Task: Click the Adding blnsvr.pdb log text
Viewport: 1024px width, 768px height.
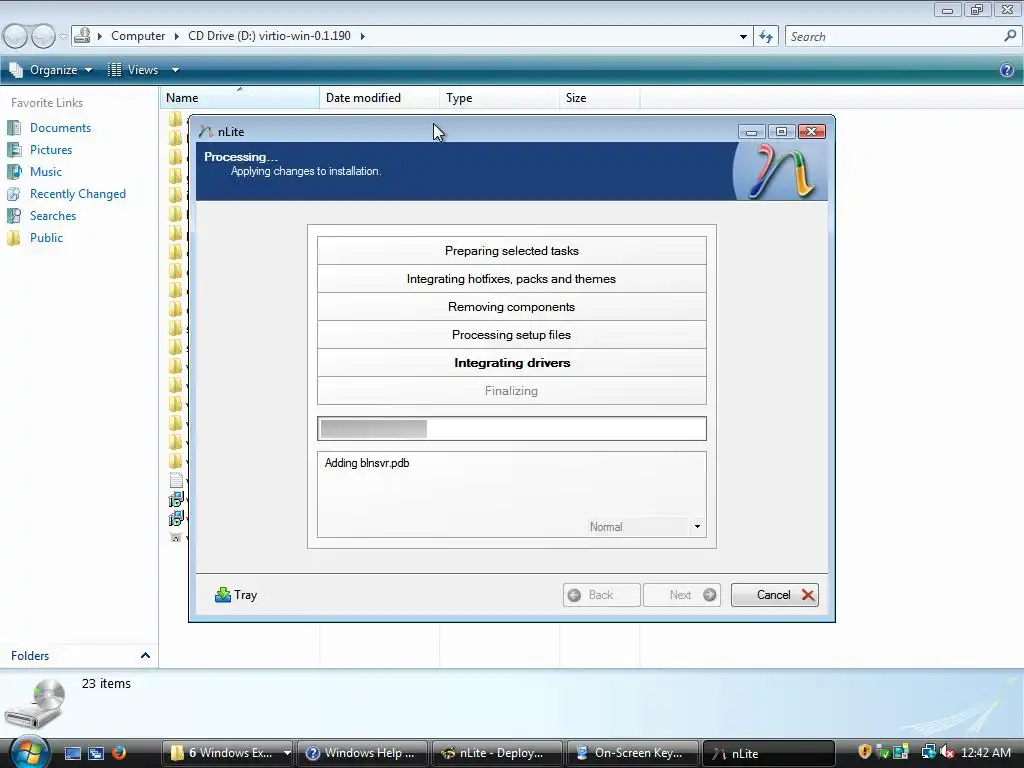Action: (367, 463)
